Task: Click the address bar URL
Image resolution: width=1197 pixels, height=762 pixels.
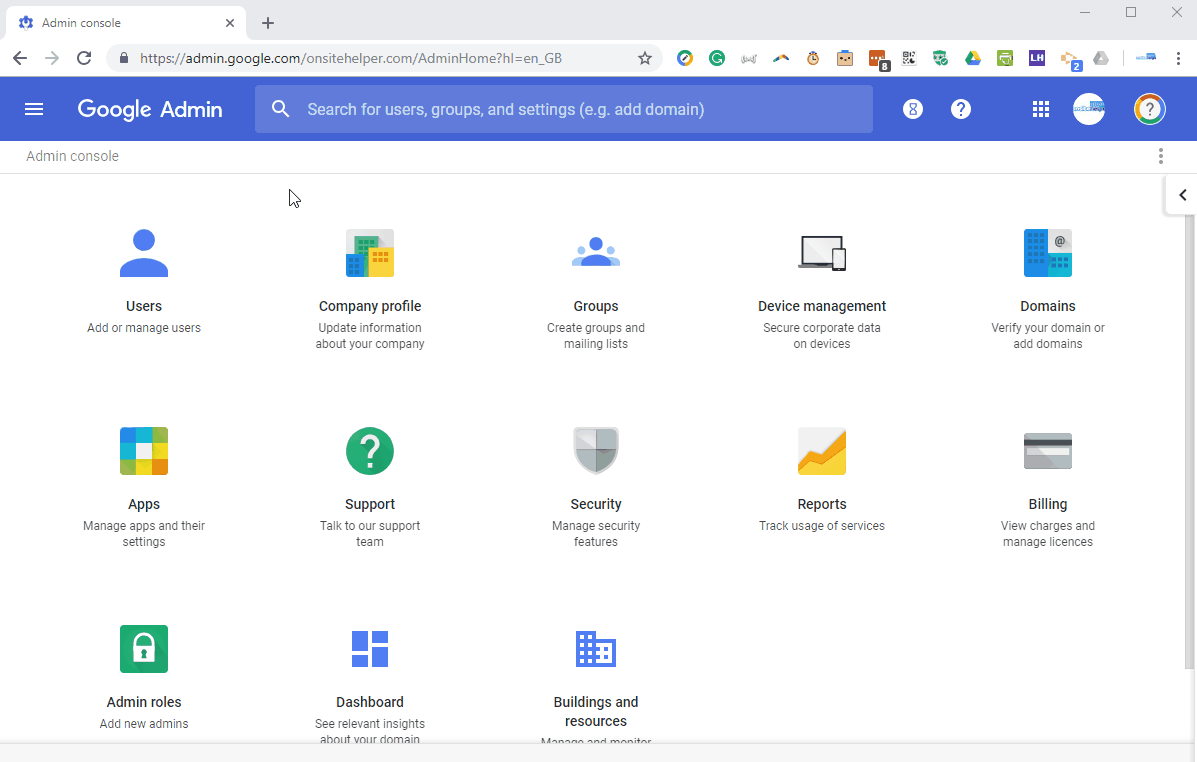Action: coord(350,58)
